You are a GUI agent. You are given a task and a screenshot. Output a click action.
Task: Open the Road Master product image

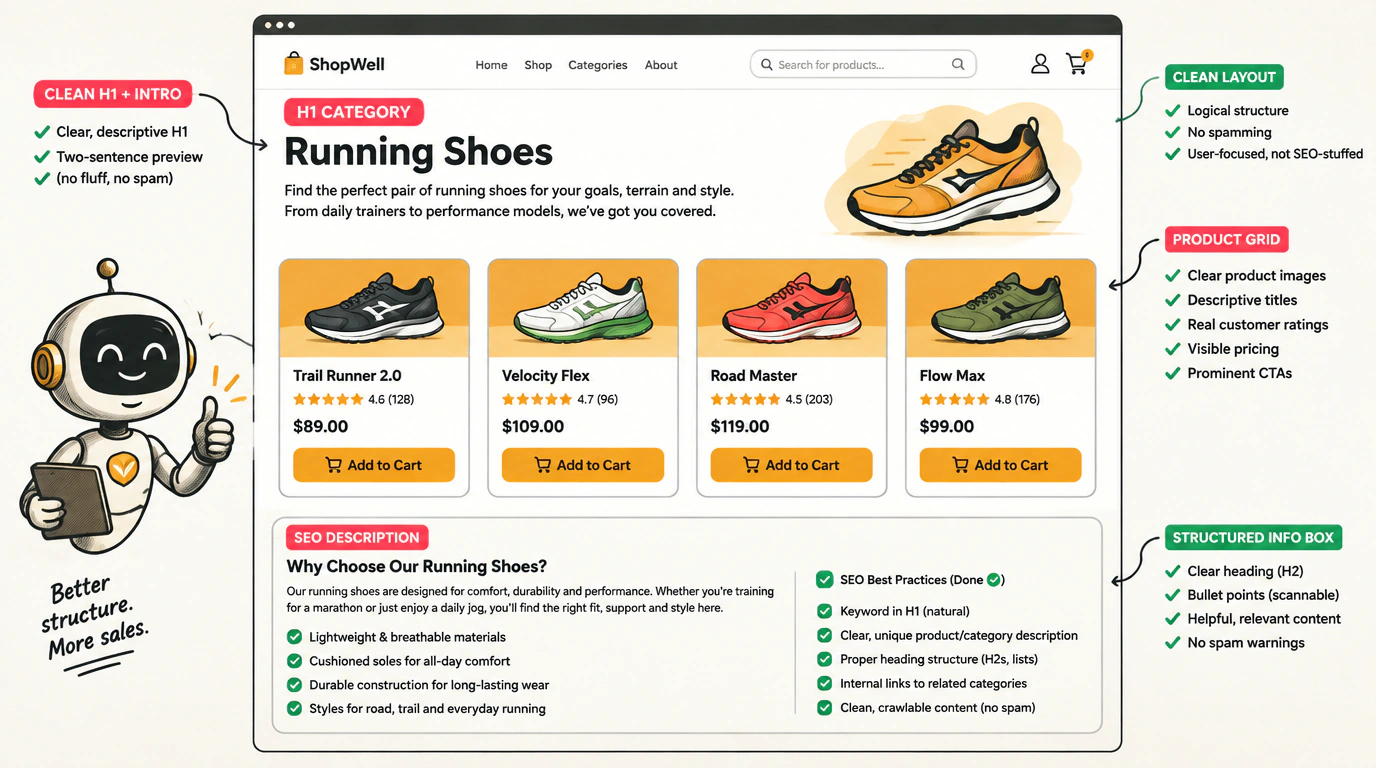coord(792,308)
